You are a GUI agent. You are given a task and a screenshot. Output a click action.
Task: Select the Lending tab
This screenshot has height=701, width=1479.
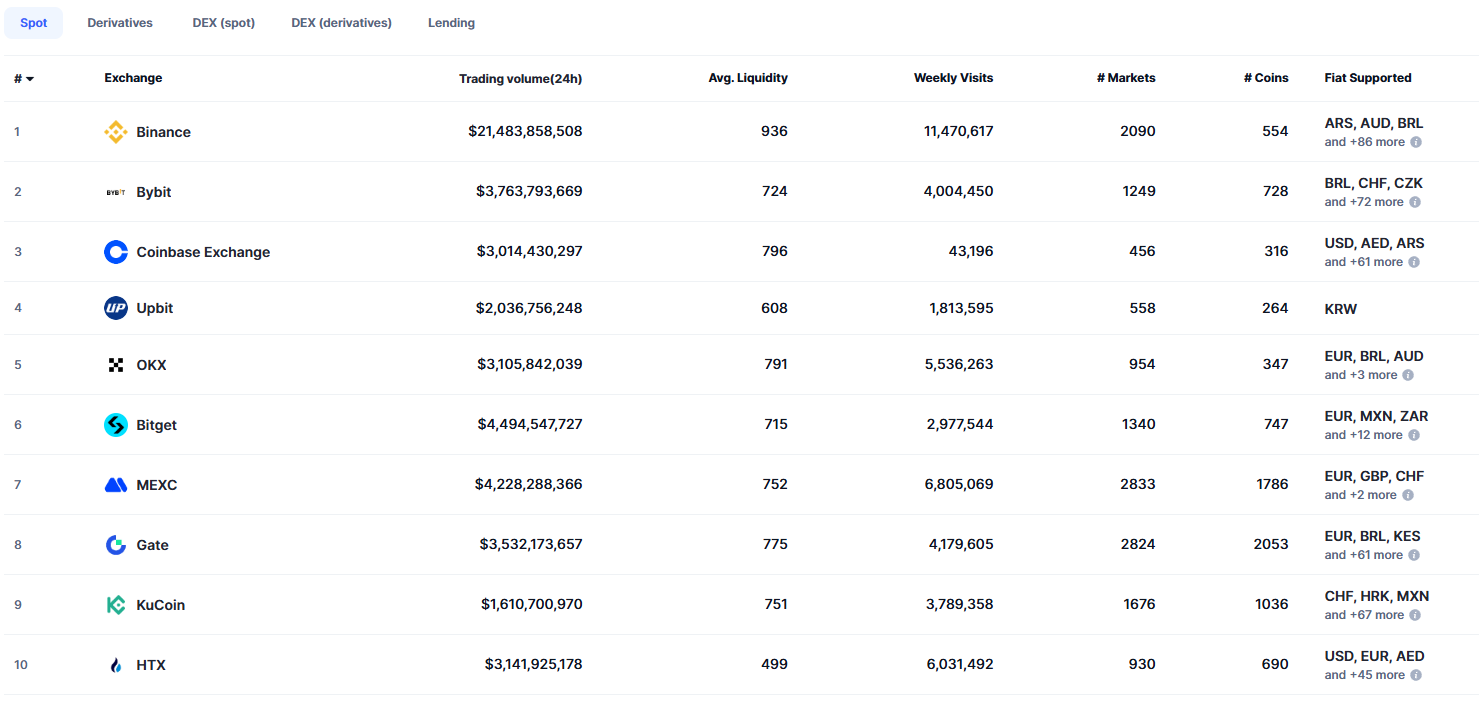451,22
